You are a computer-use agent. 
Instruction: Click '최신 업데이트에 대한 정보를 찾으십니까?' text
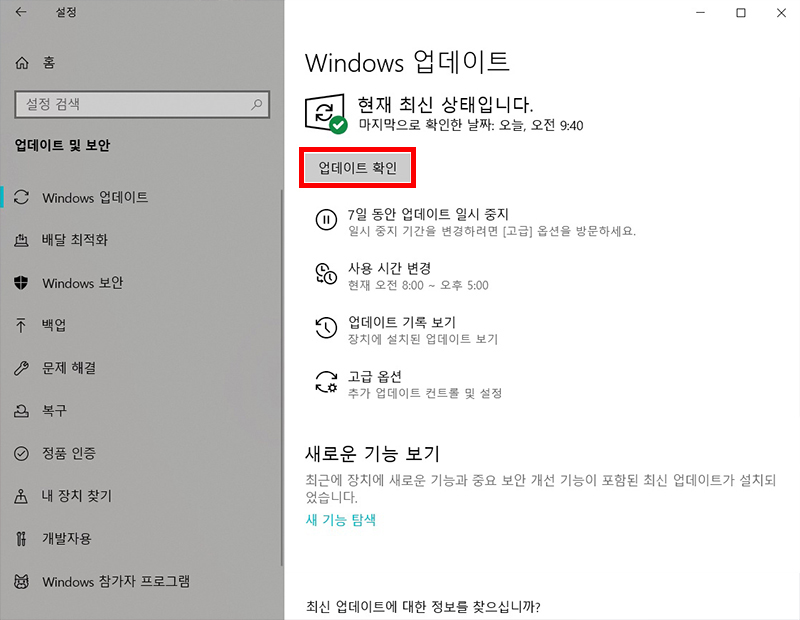[423, 606]
